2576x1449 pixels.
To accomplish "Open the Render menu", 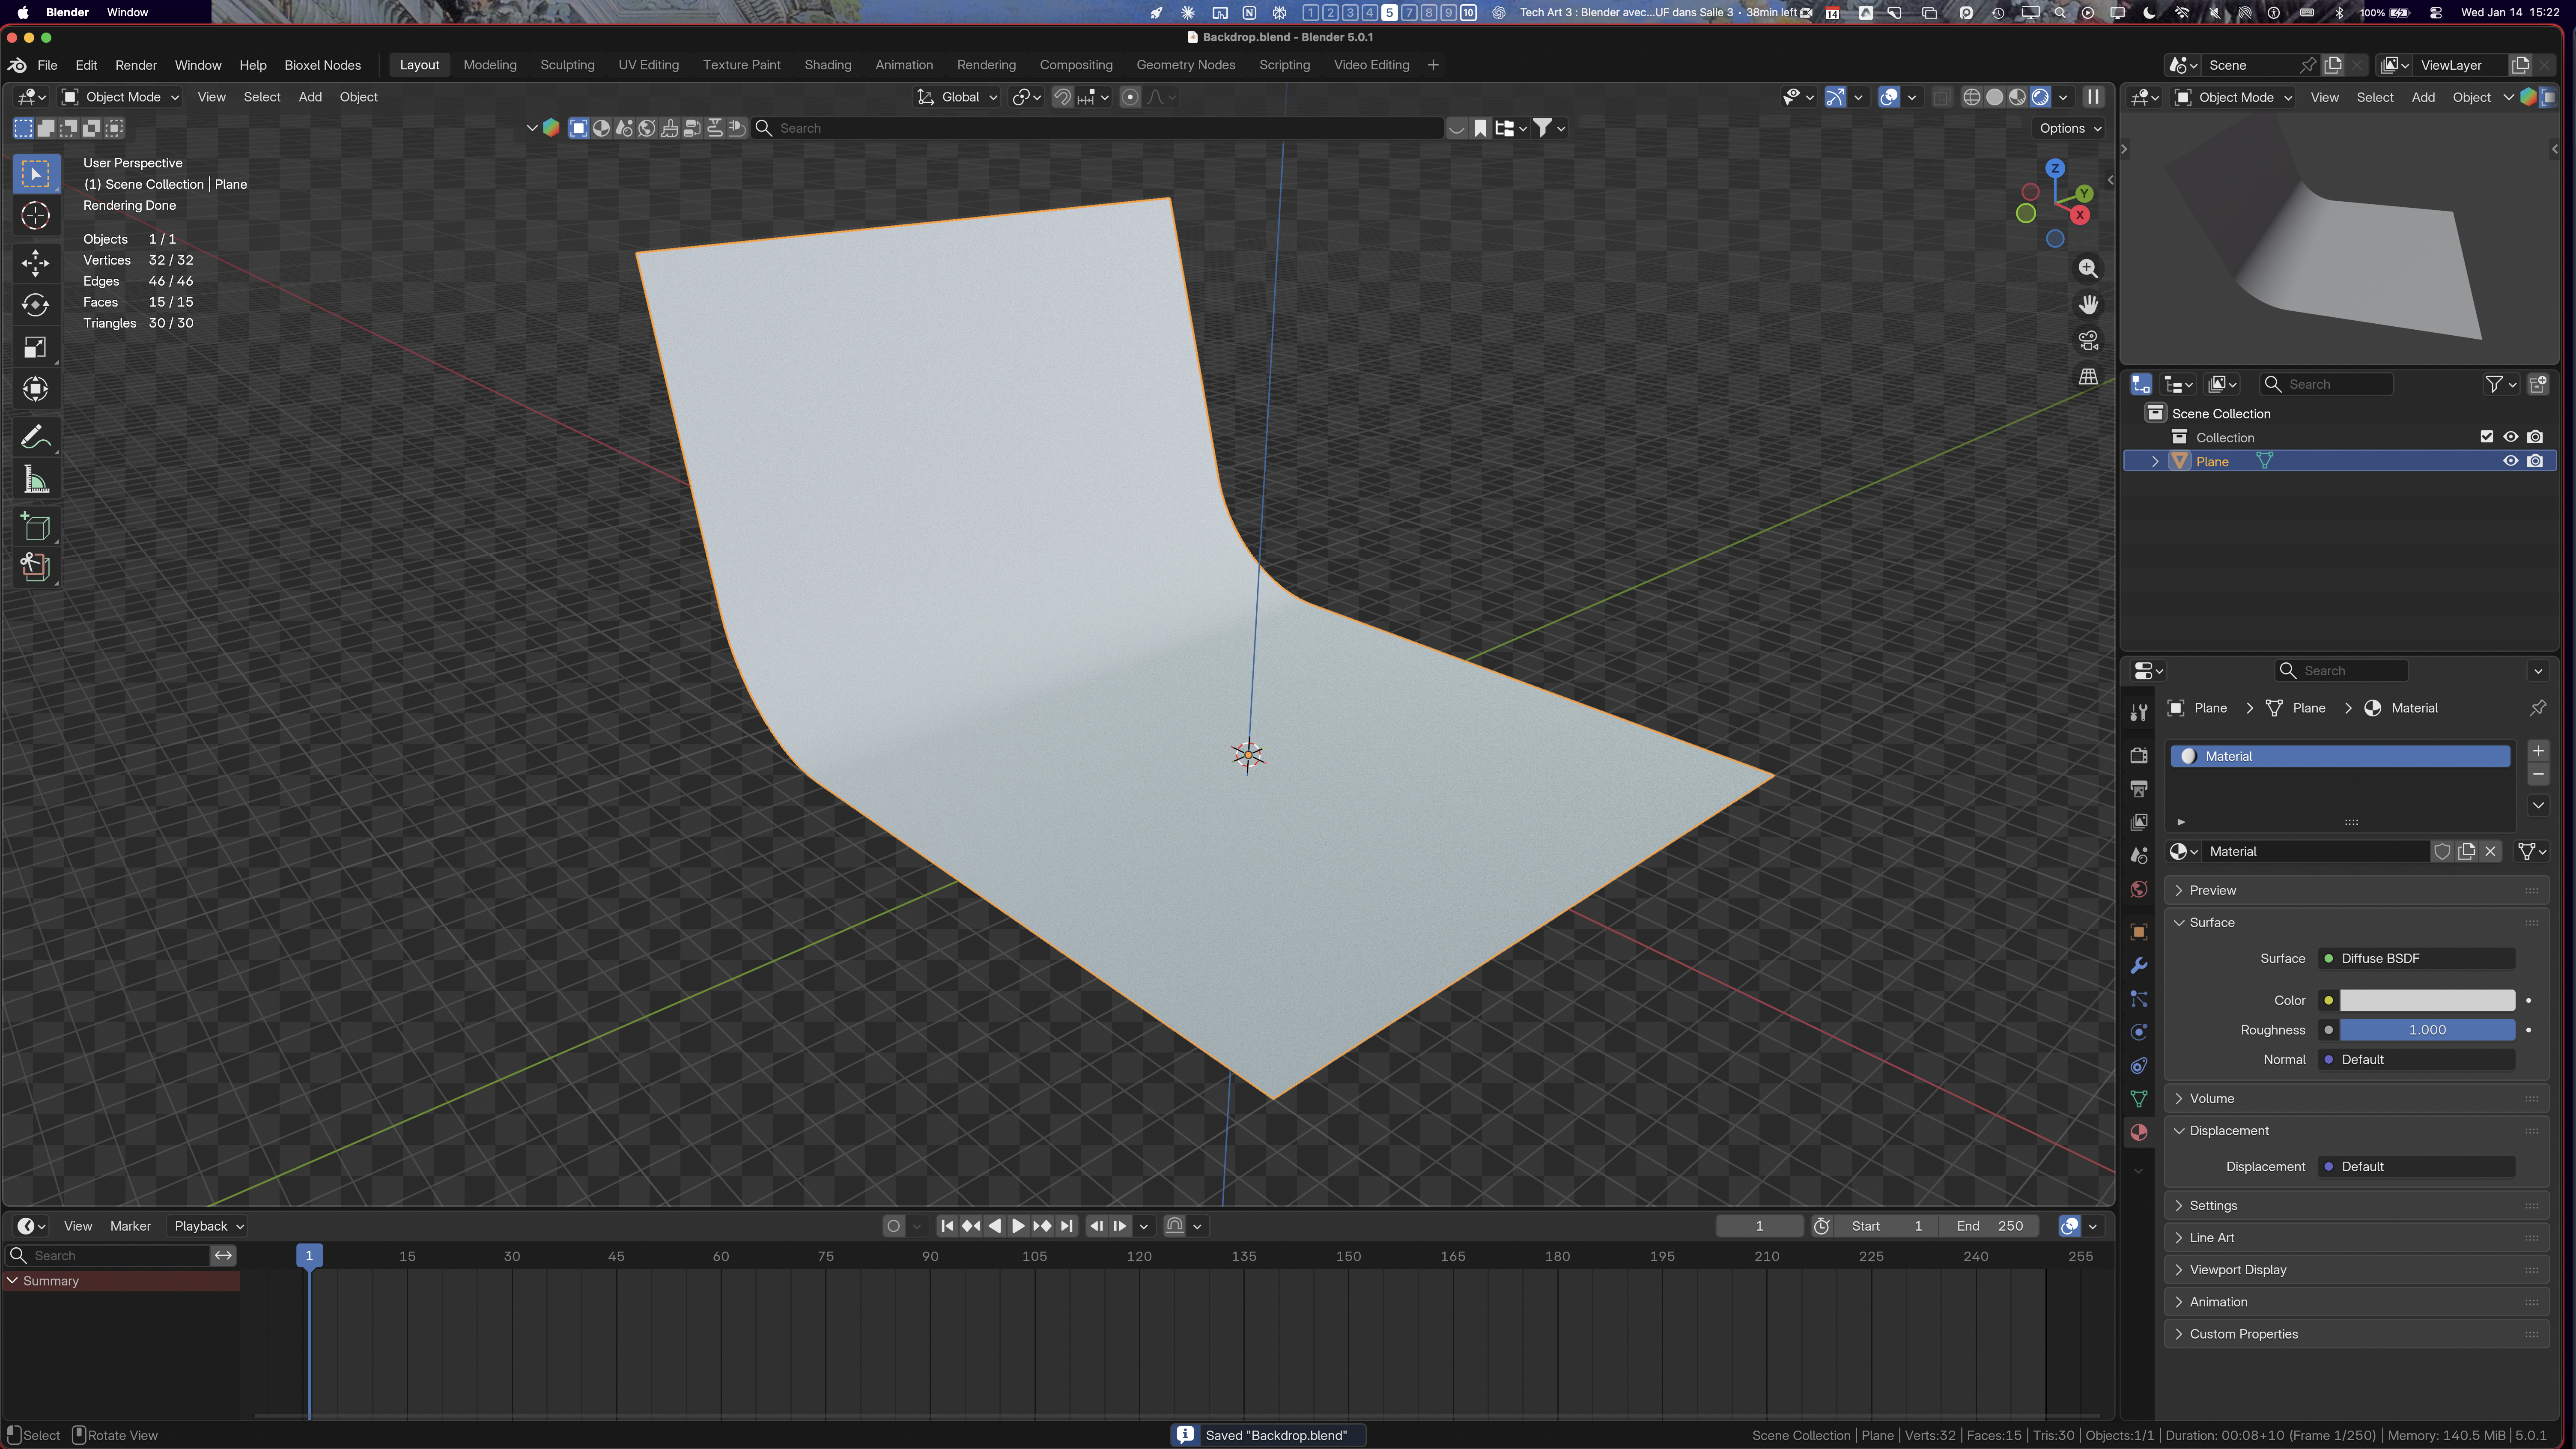I will pos(136,65).
